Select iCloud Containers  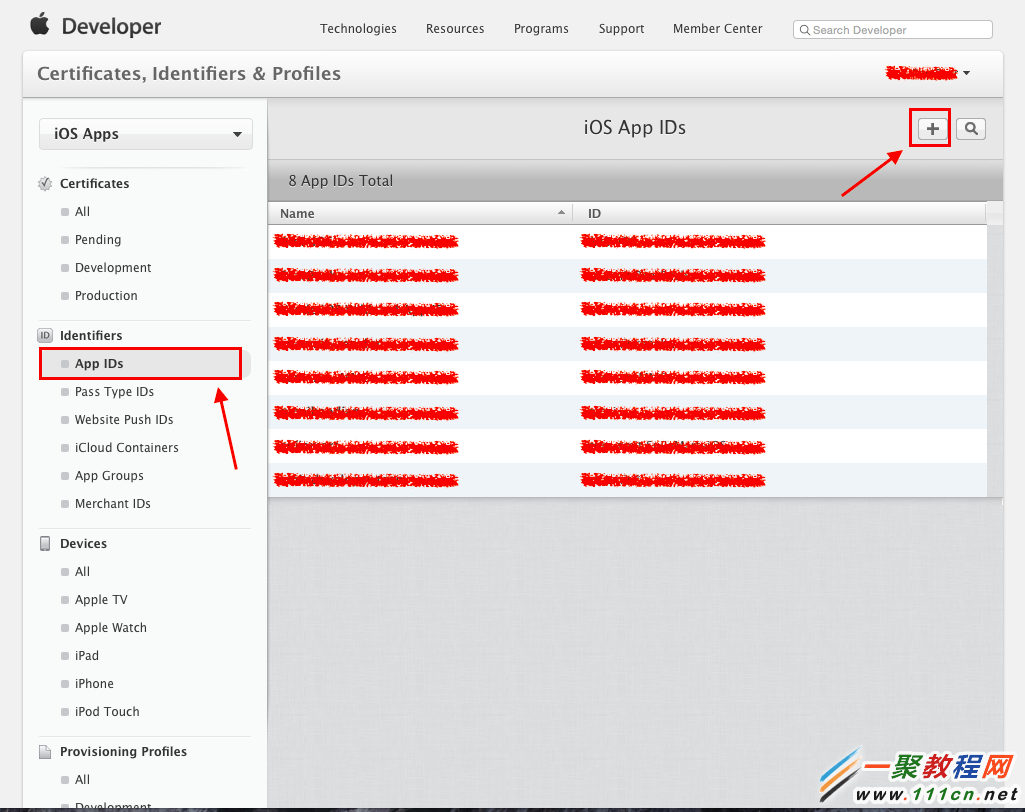coord(127,448)
